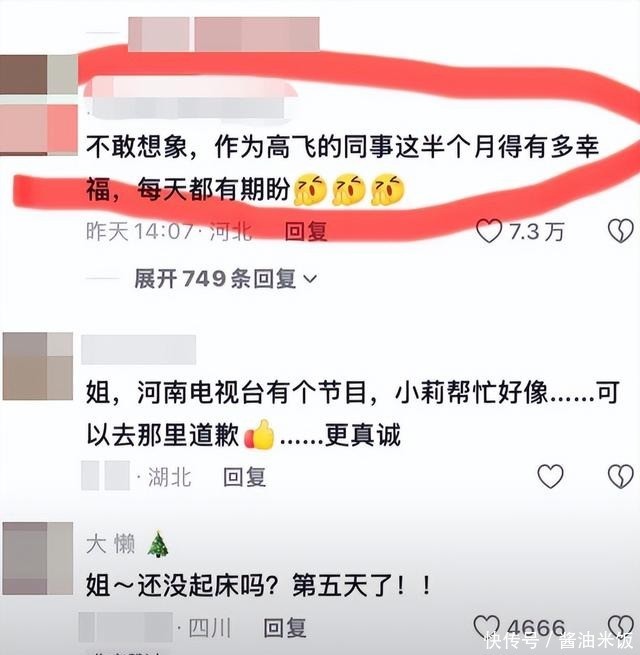Like the 河南电视台 comment from 湖北
The image size is (640, 655).
click(550, 476)
